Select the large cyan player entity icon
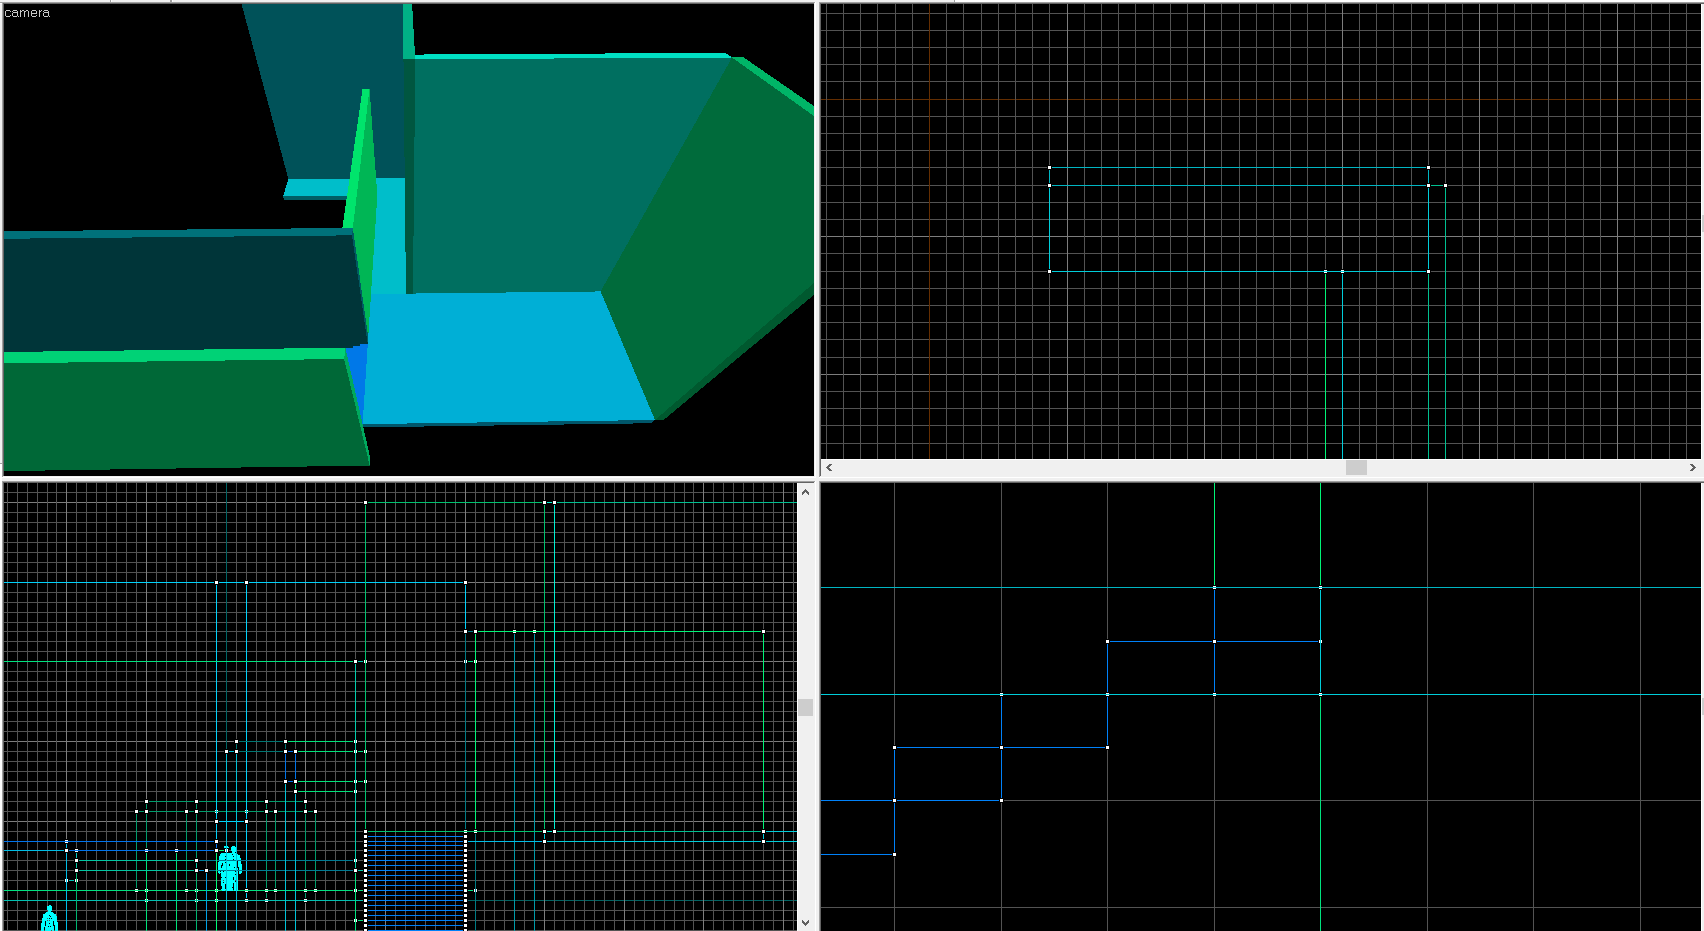The height and width of the screenshot is (931, 1704). [230, 868]
